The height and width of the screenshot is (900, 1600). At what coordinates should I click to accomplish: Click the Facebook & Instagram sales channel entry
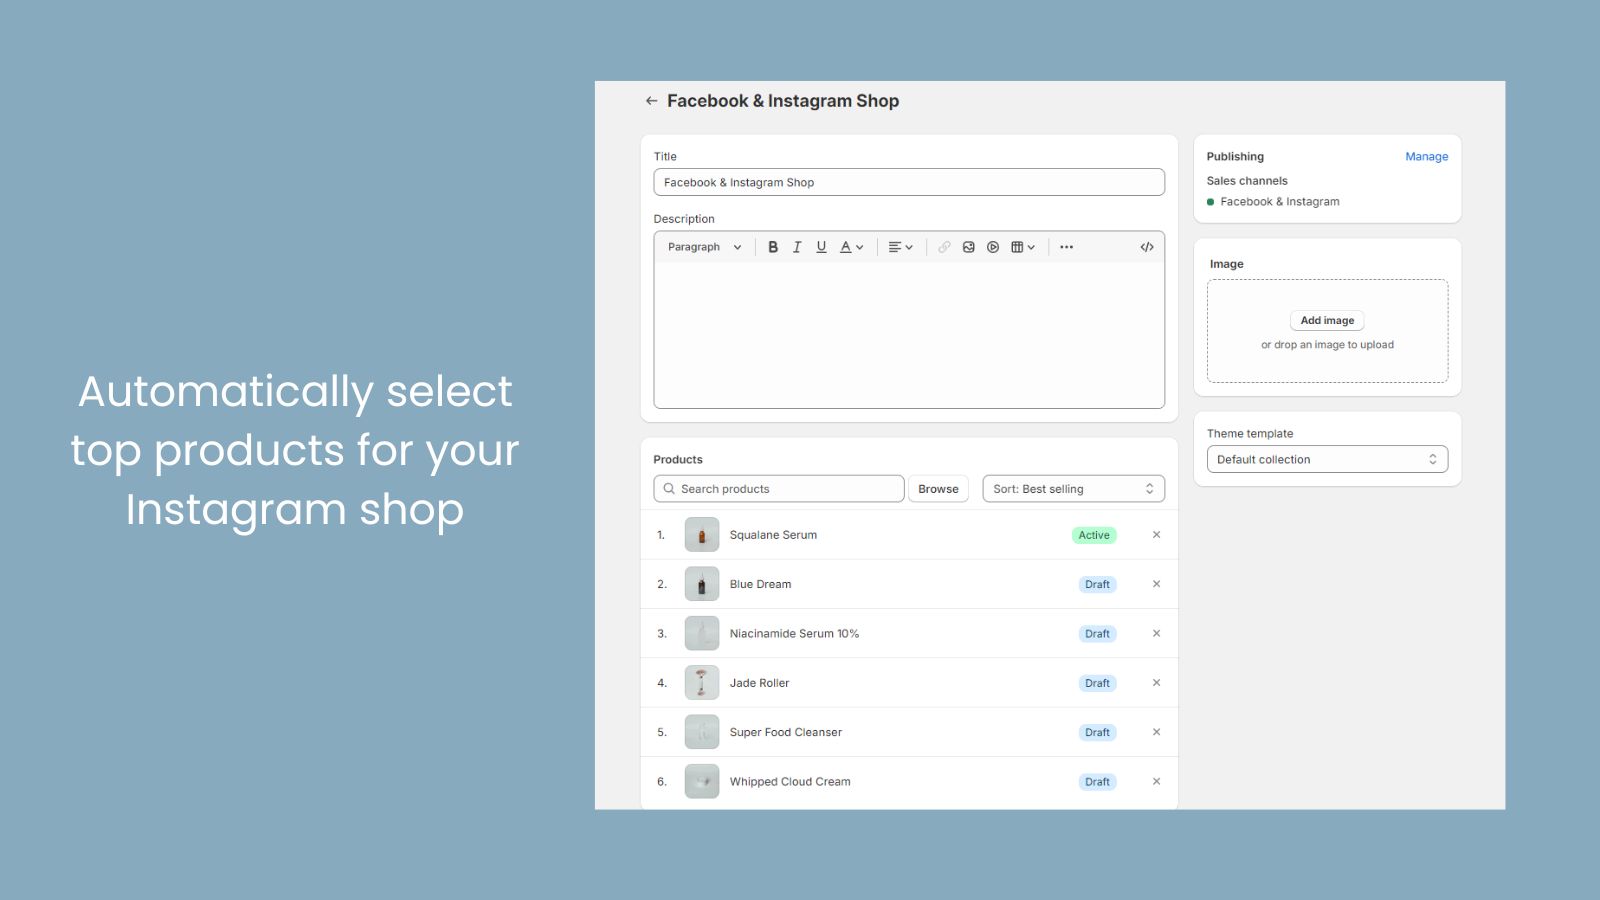click(1279, 201)
